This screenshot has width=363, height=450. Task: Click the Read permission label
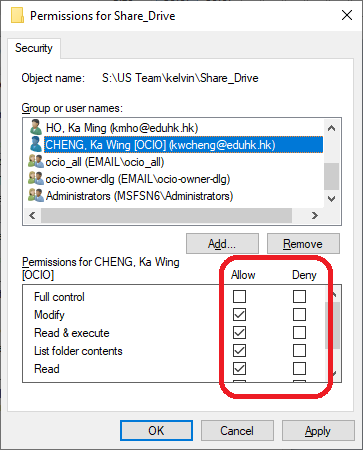click(47, 369)
